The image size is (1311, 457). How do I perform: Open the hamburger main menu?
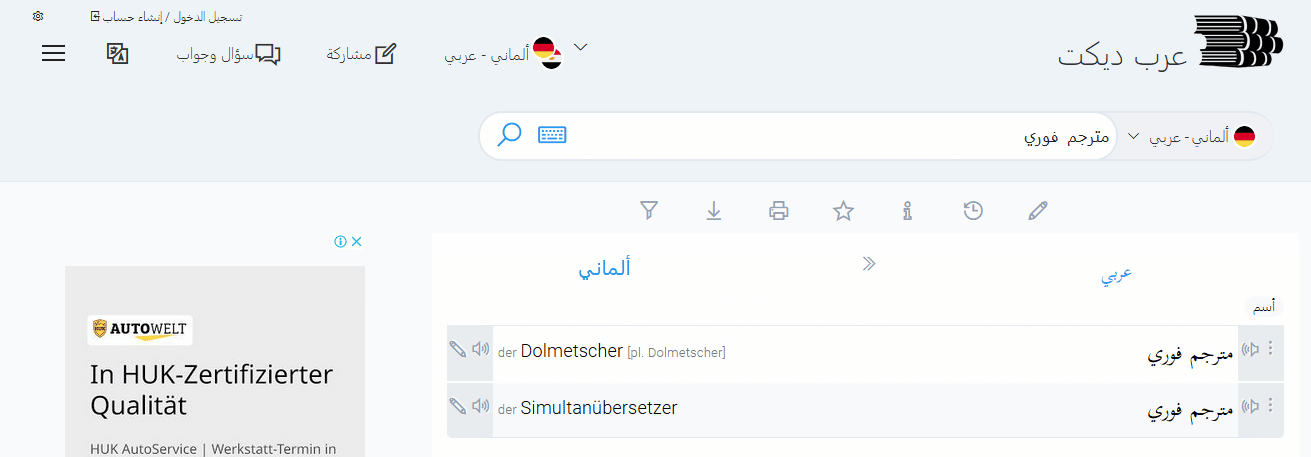pos(53,54)
